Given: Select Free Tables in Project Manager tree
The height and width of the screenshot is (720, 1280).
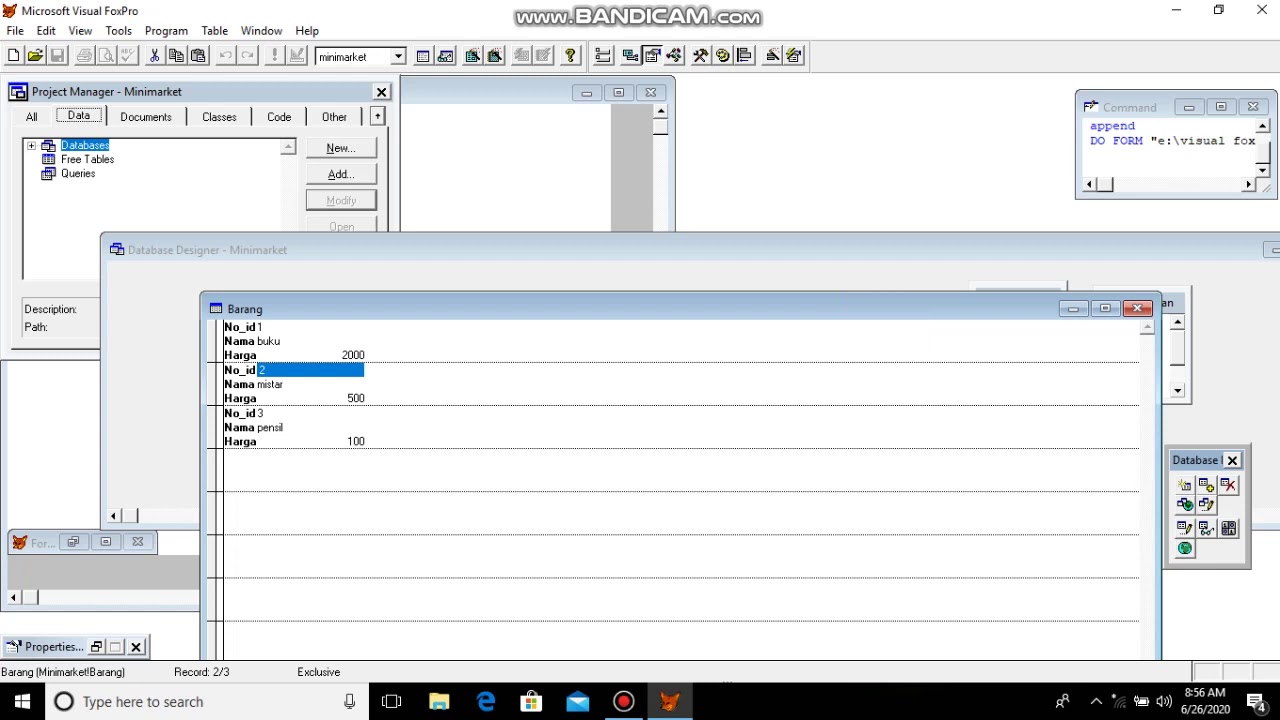Looking at the screenshot, I should click(87, 159).
